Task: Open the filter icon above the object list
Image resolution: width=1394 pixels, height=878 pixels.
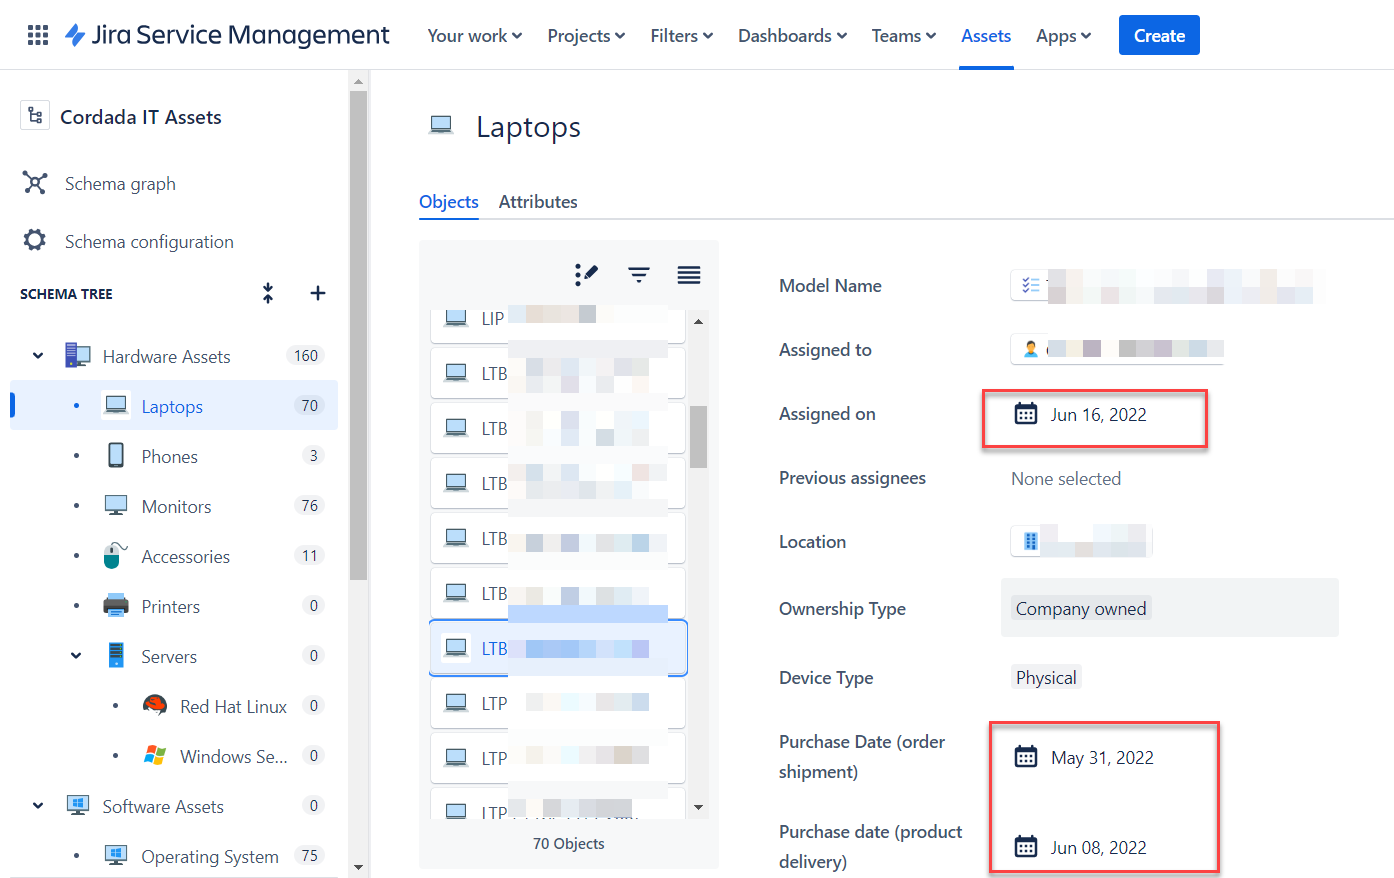Action: click(638, 274)
